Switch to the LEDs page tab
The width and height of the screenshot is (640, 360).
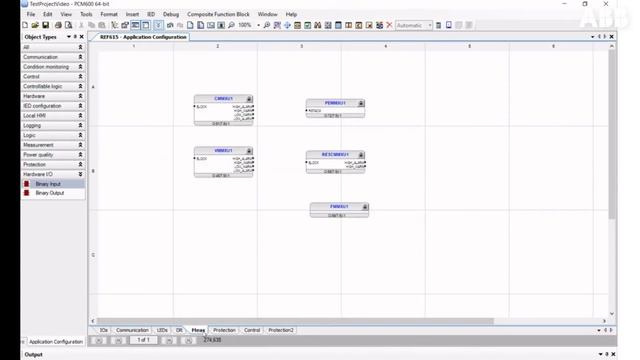pos(162,330)
